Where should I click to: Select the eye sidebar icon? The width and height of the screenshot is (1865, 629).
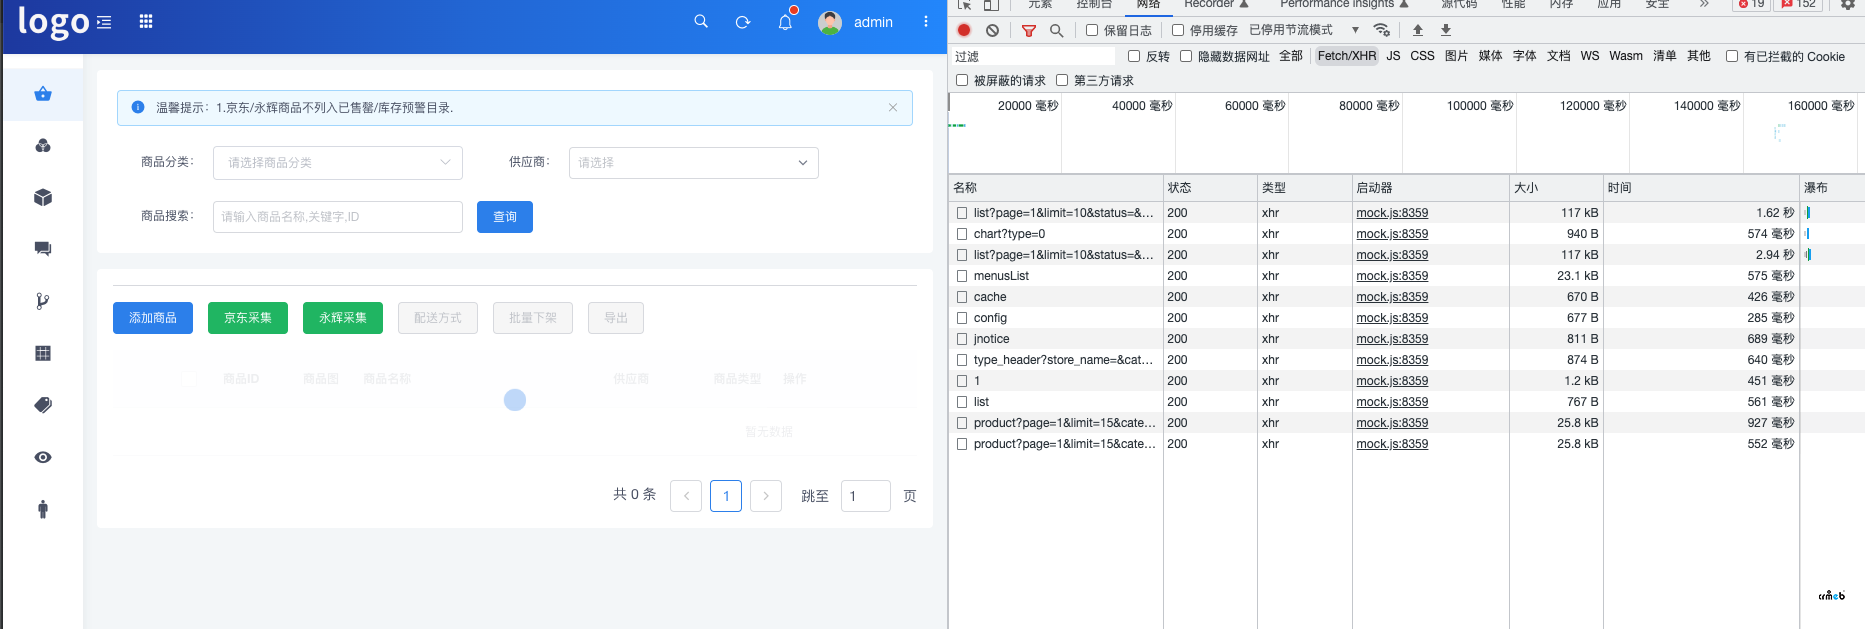point(43,457)
